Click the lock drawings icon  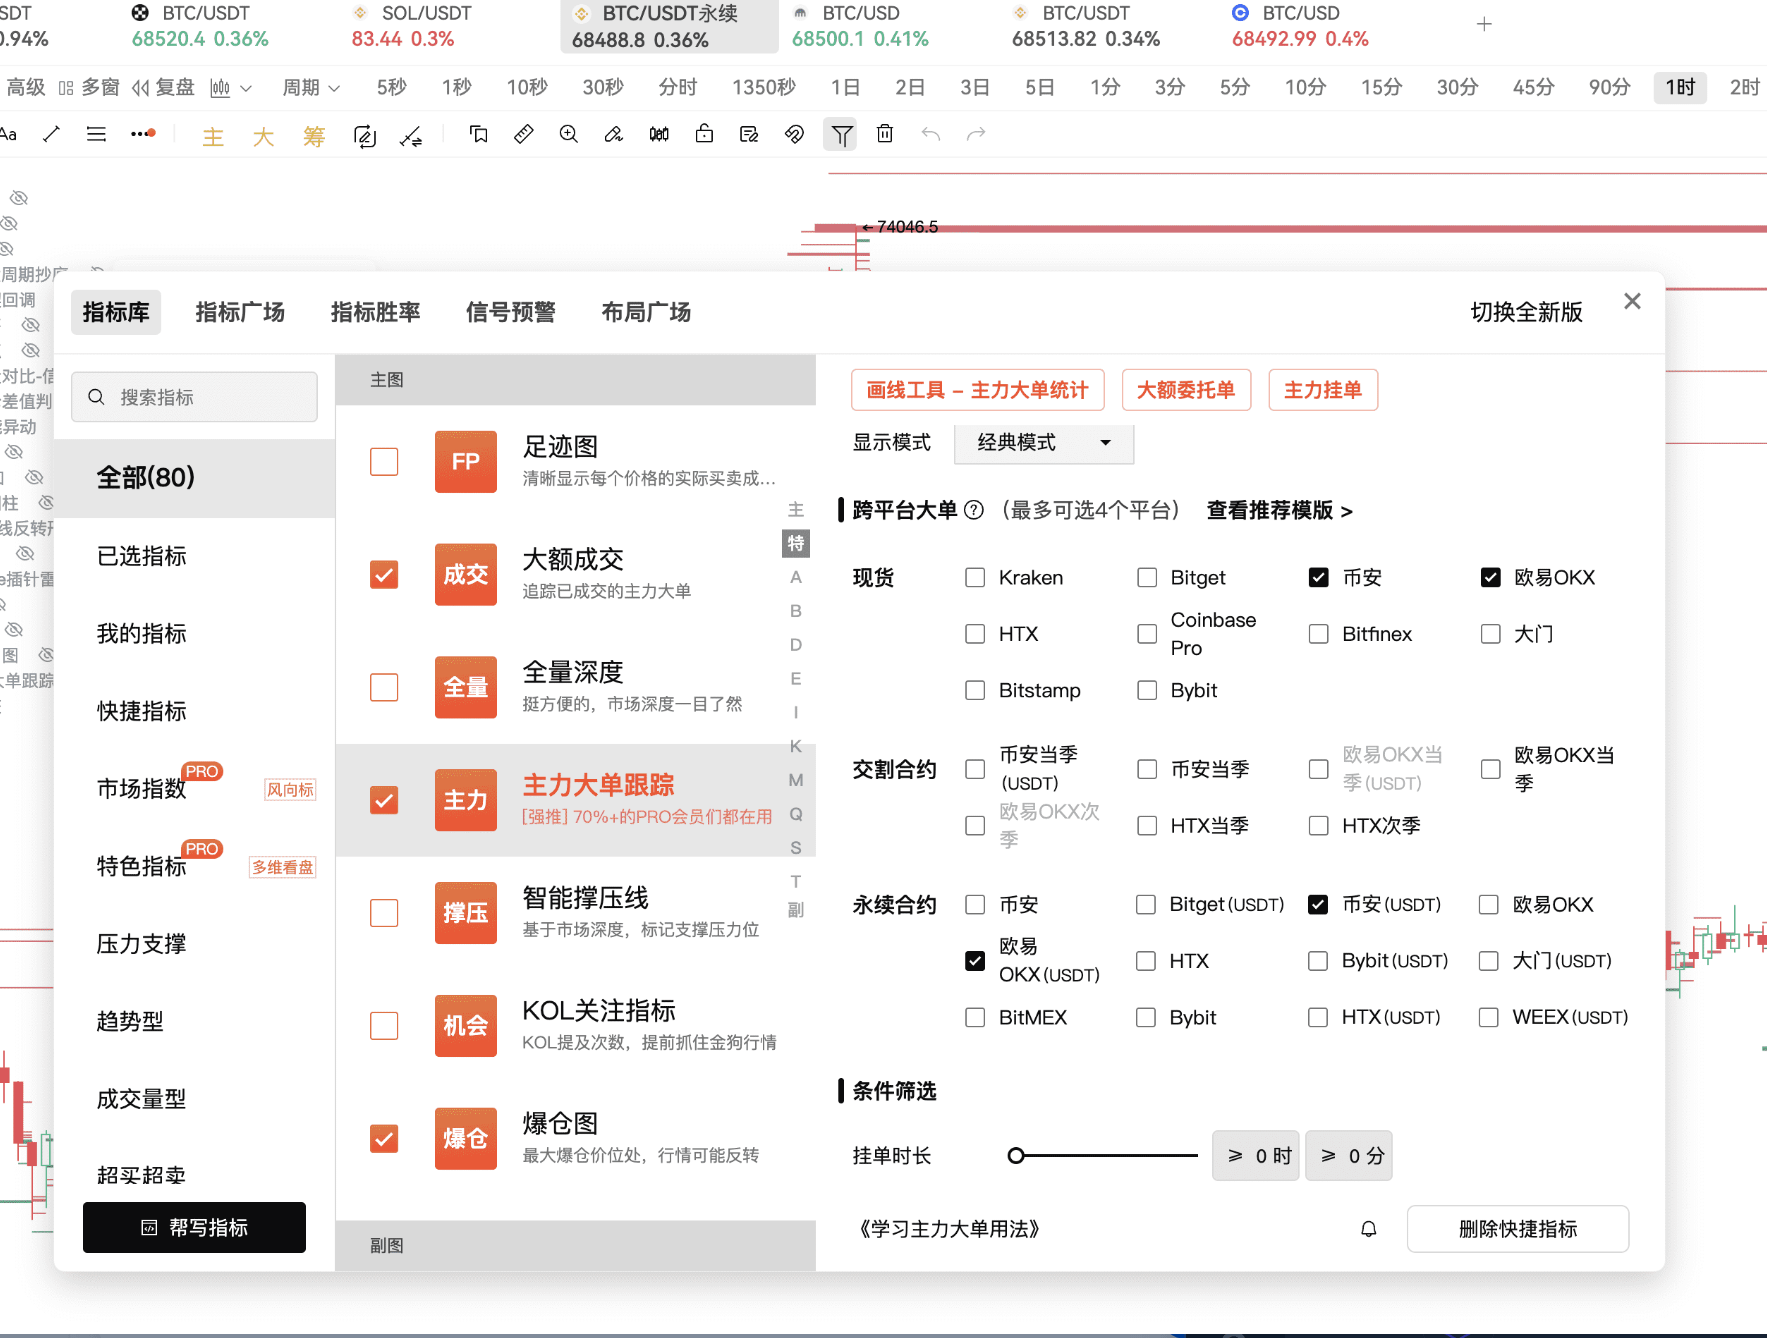pos(704,134)
